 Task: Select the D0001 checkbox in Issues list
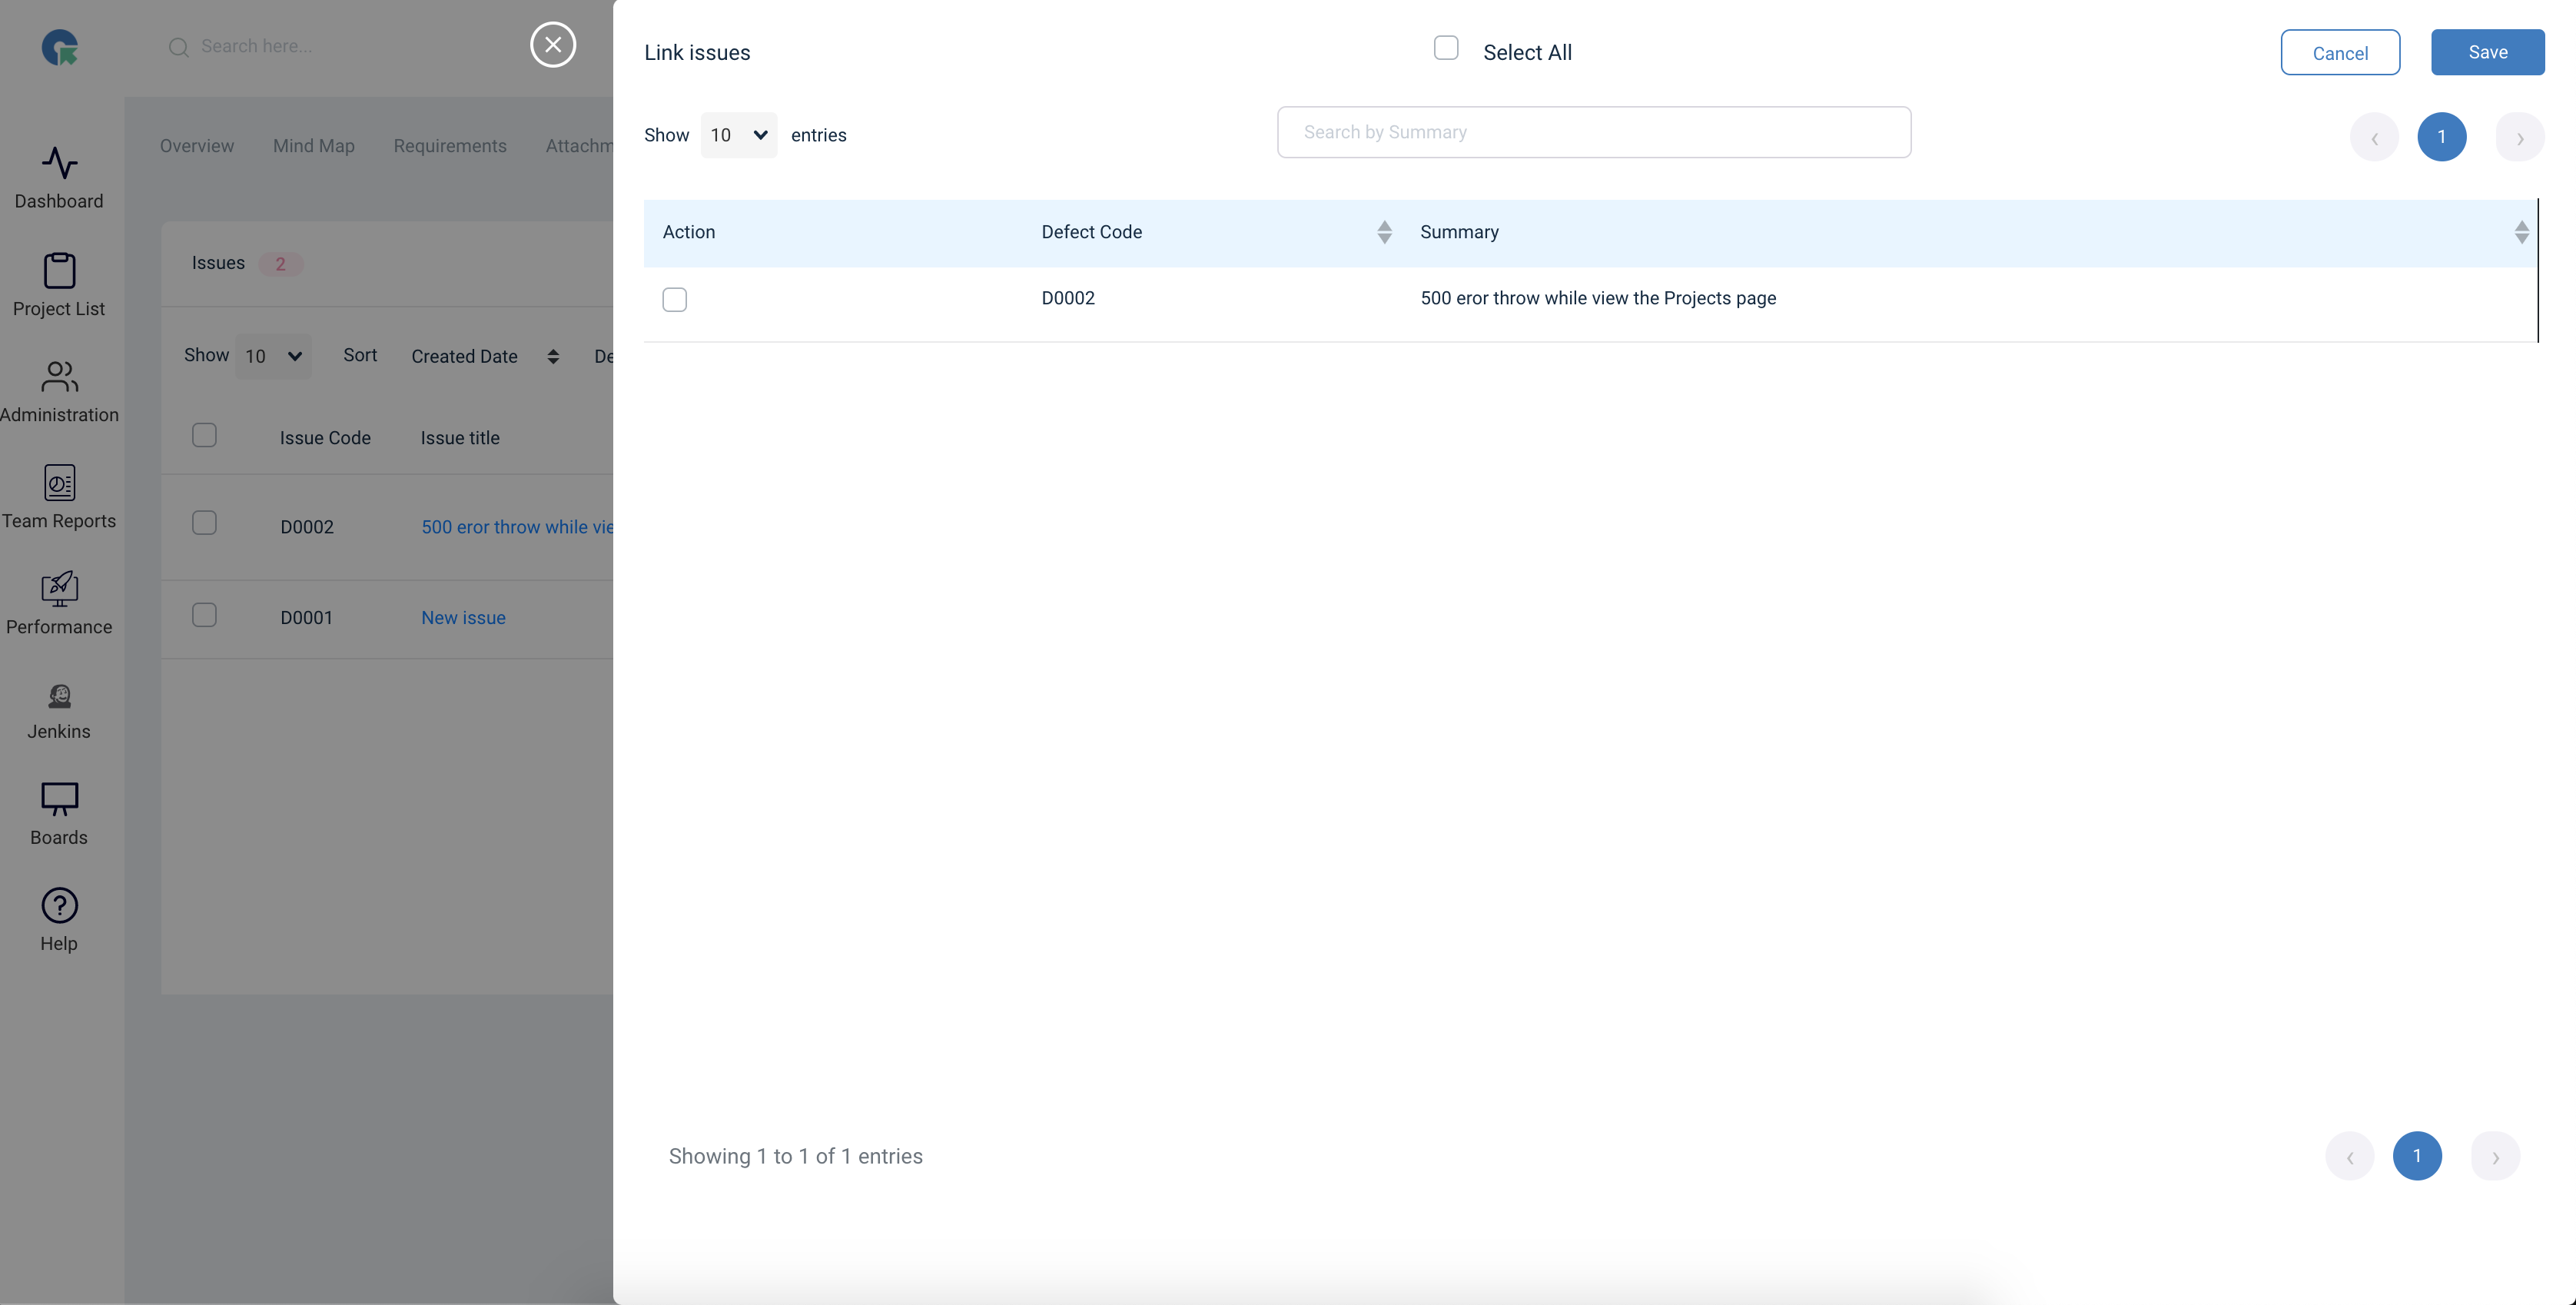[x=204, y=615]
